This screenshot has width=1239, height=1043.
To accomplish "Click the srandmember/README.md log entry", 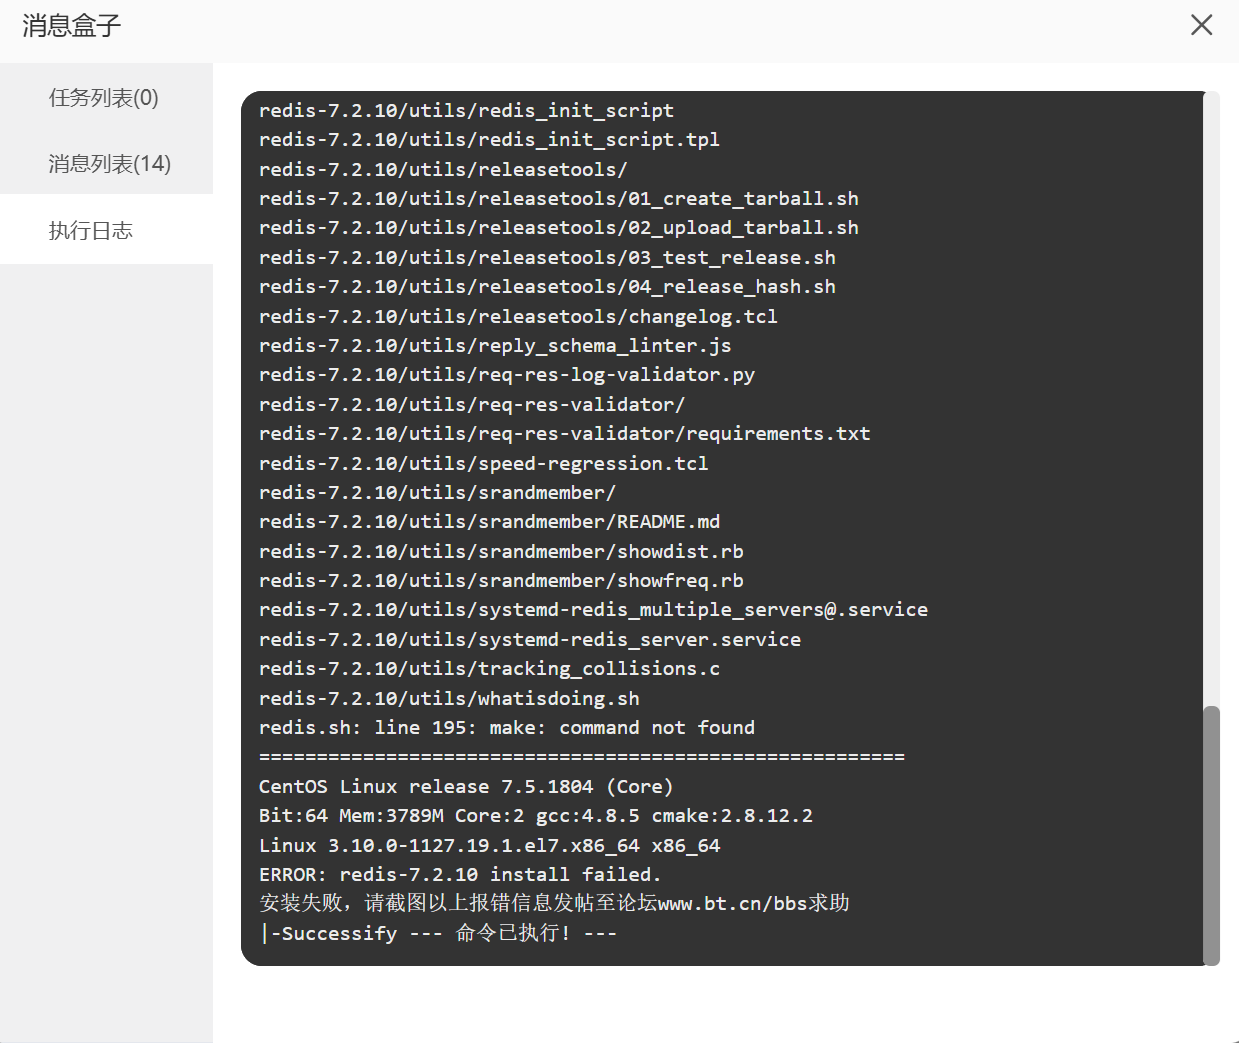I will coord(489,522).
